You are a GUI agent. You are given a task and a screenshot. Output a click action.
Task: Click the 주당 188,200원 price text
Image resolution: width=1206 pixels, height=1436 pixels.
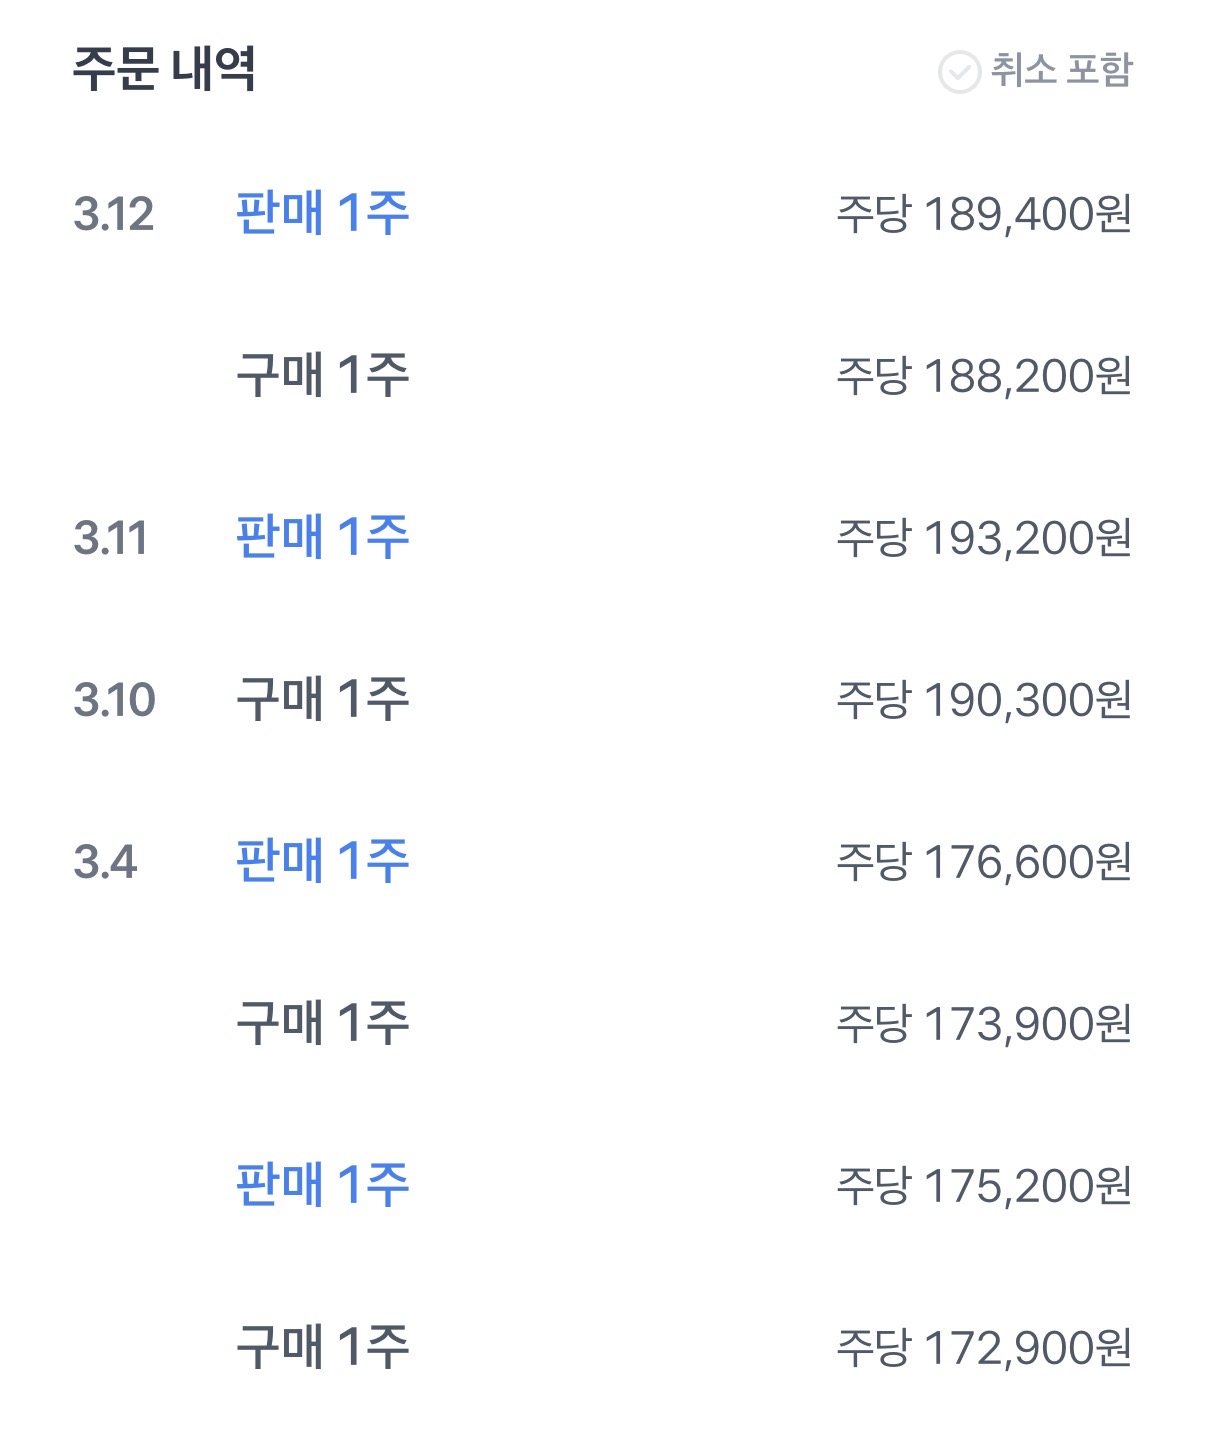coord(983,376)
